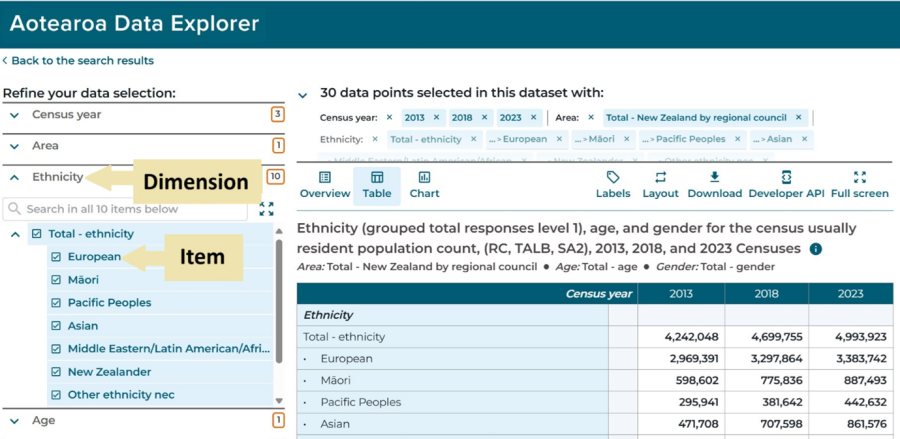Expand the Area dimension
Viewport: 900px width, 439px height.
[x=15, y=146]
